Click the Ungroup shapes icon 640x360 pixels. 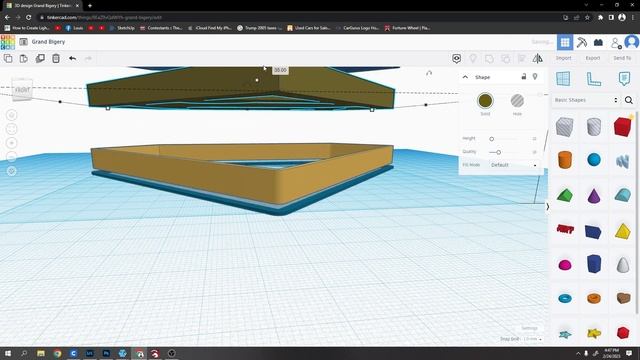coord(505,58)
